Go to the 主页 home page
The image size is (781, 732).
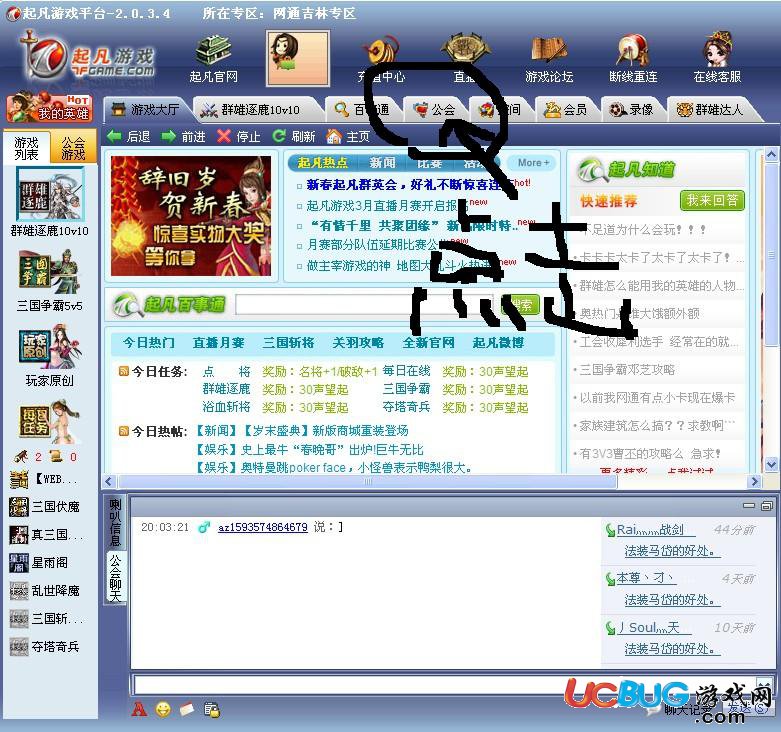tap(348, 136)
